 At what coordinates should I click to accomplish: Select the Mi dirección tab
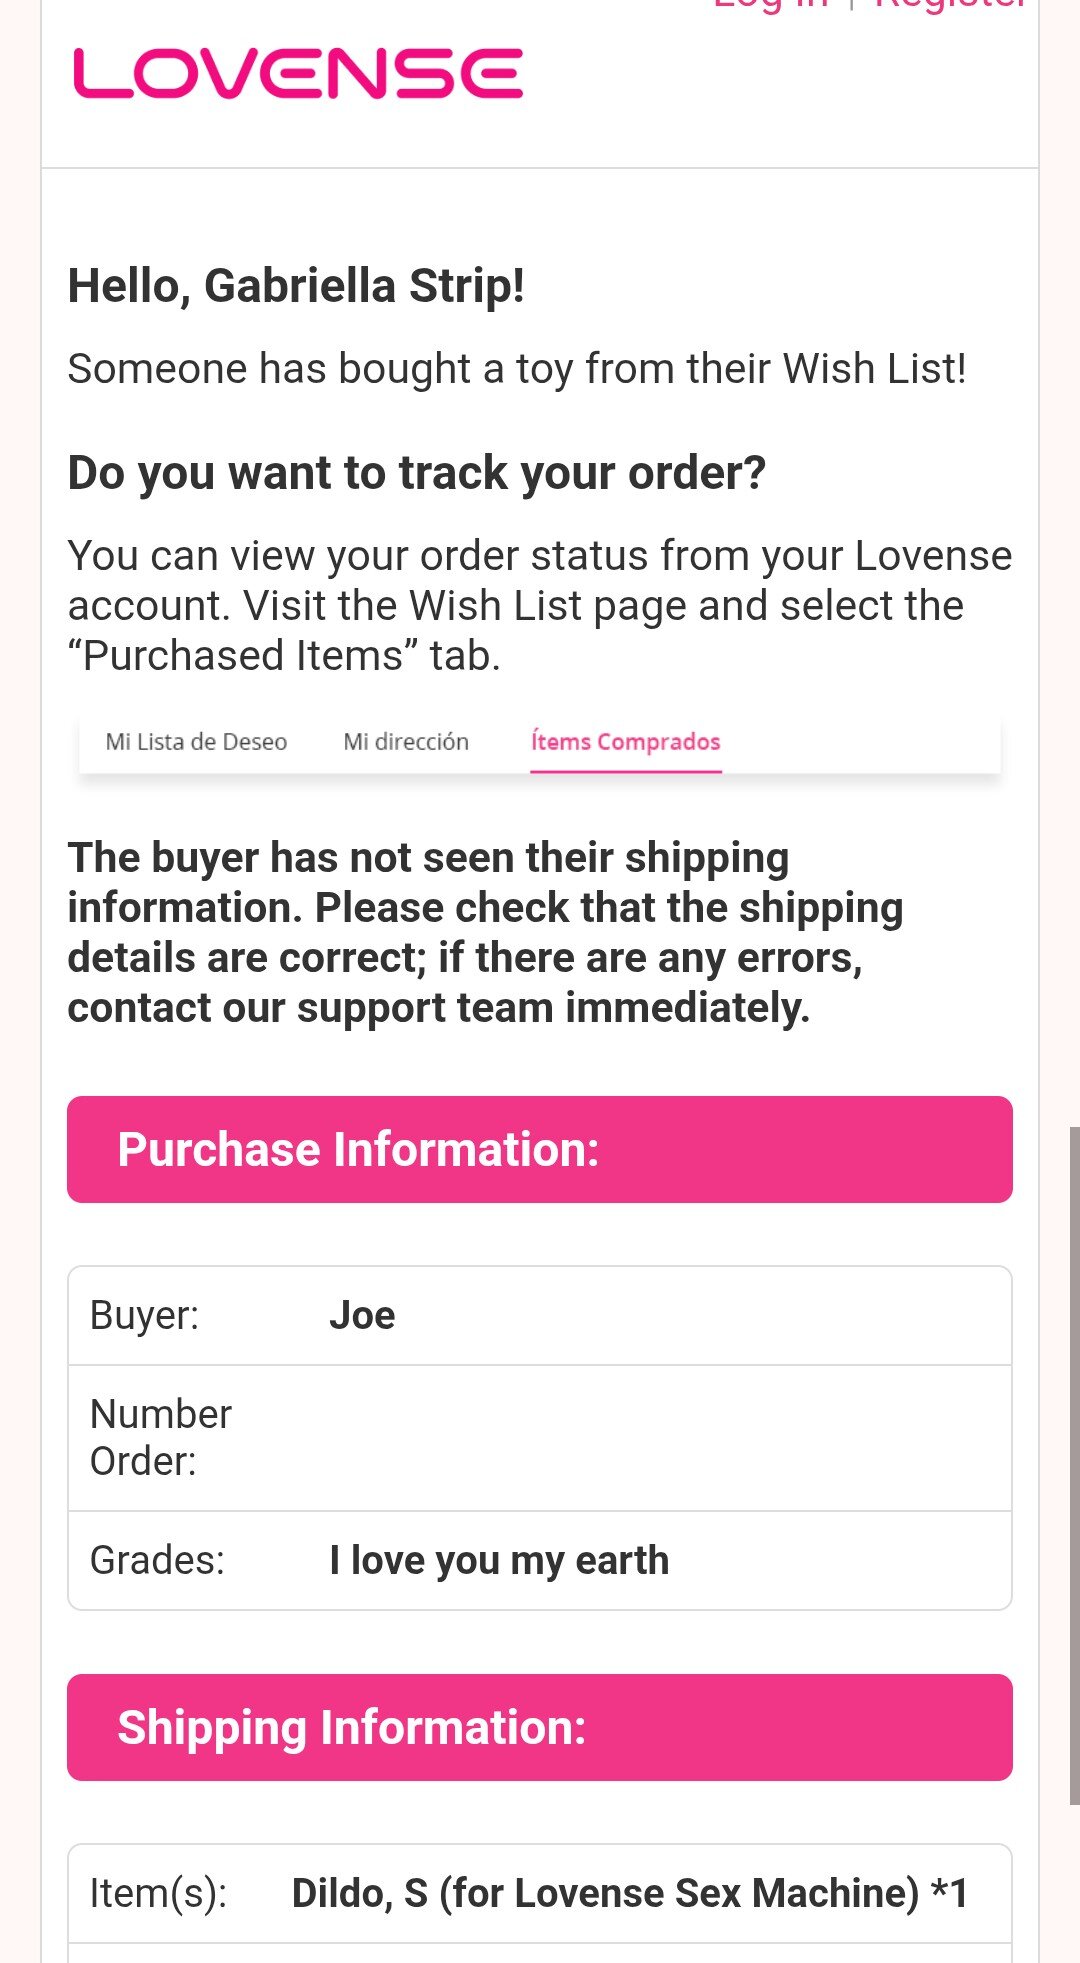(x=406, y=742)
